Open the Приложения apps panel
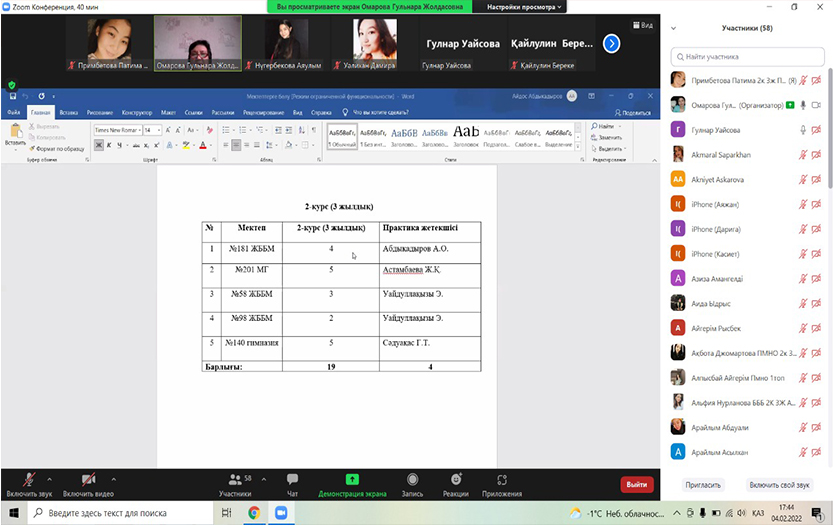 [502, 480]
